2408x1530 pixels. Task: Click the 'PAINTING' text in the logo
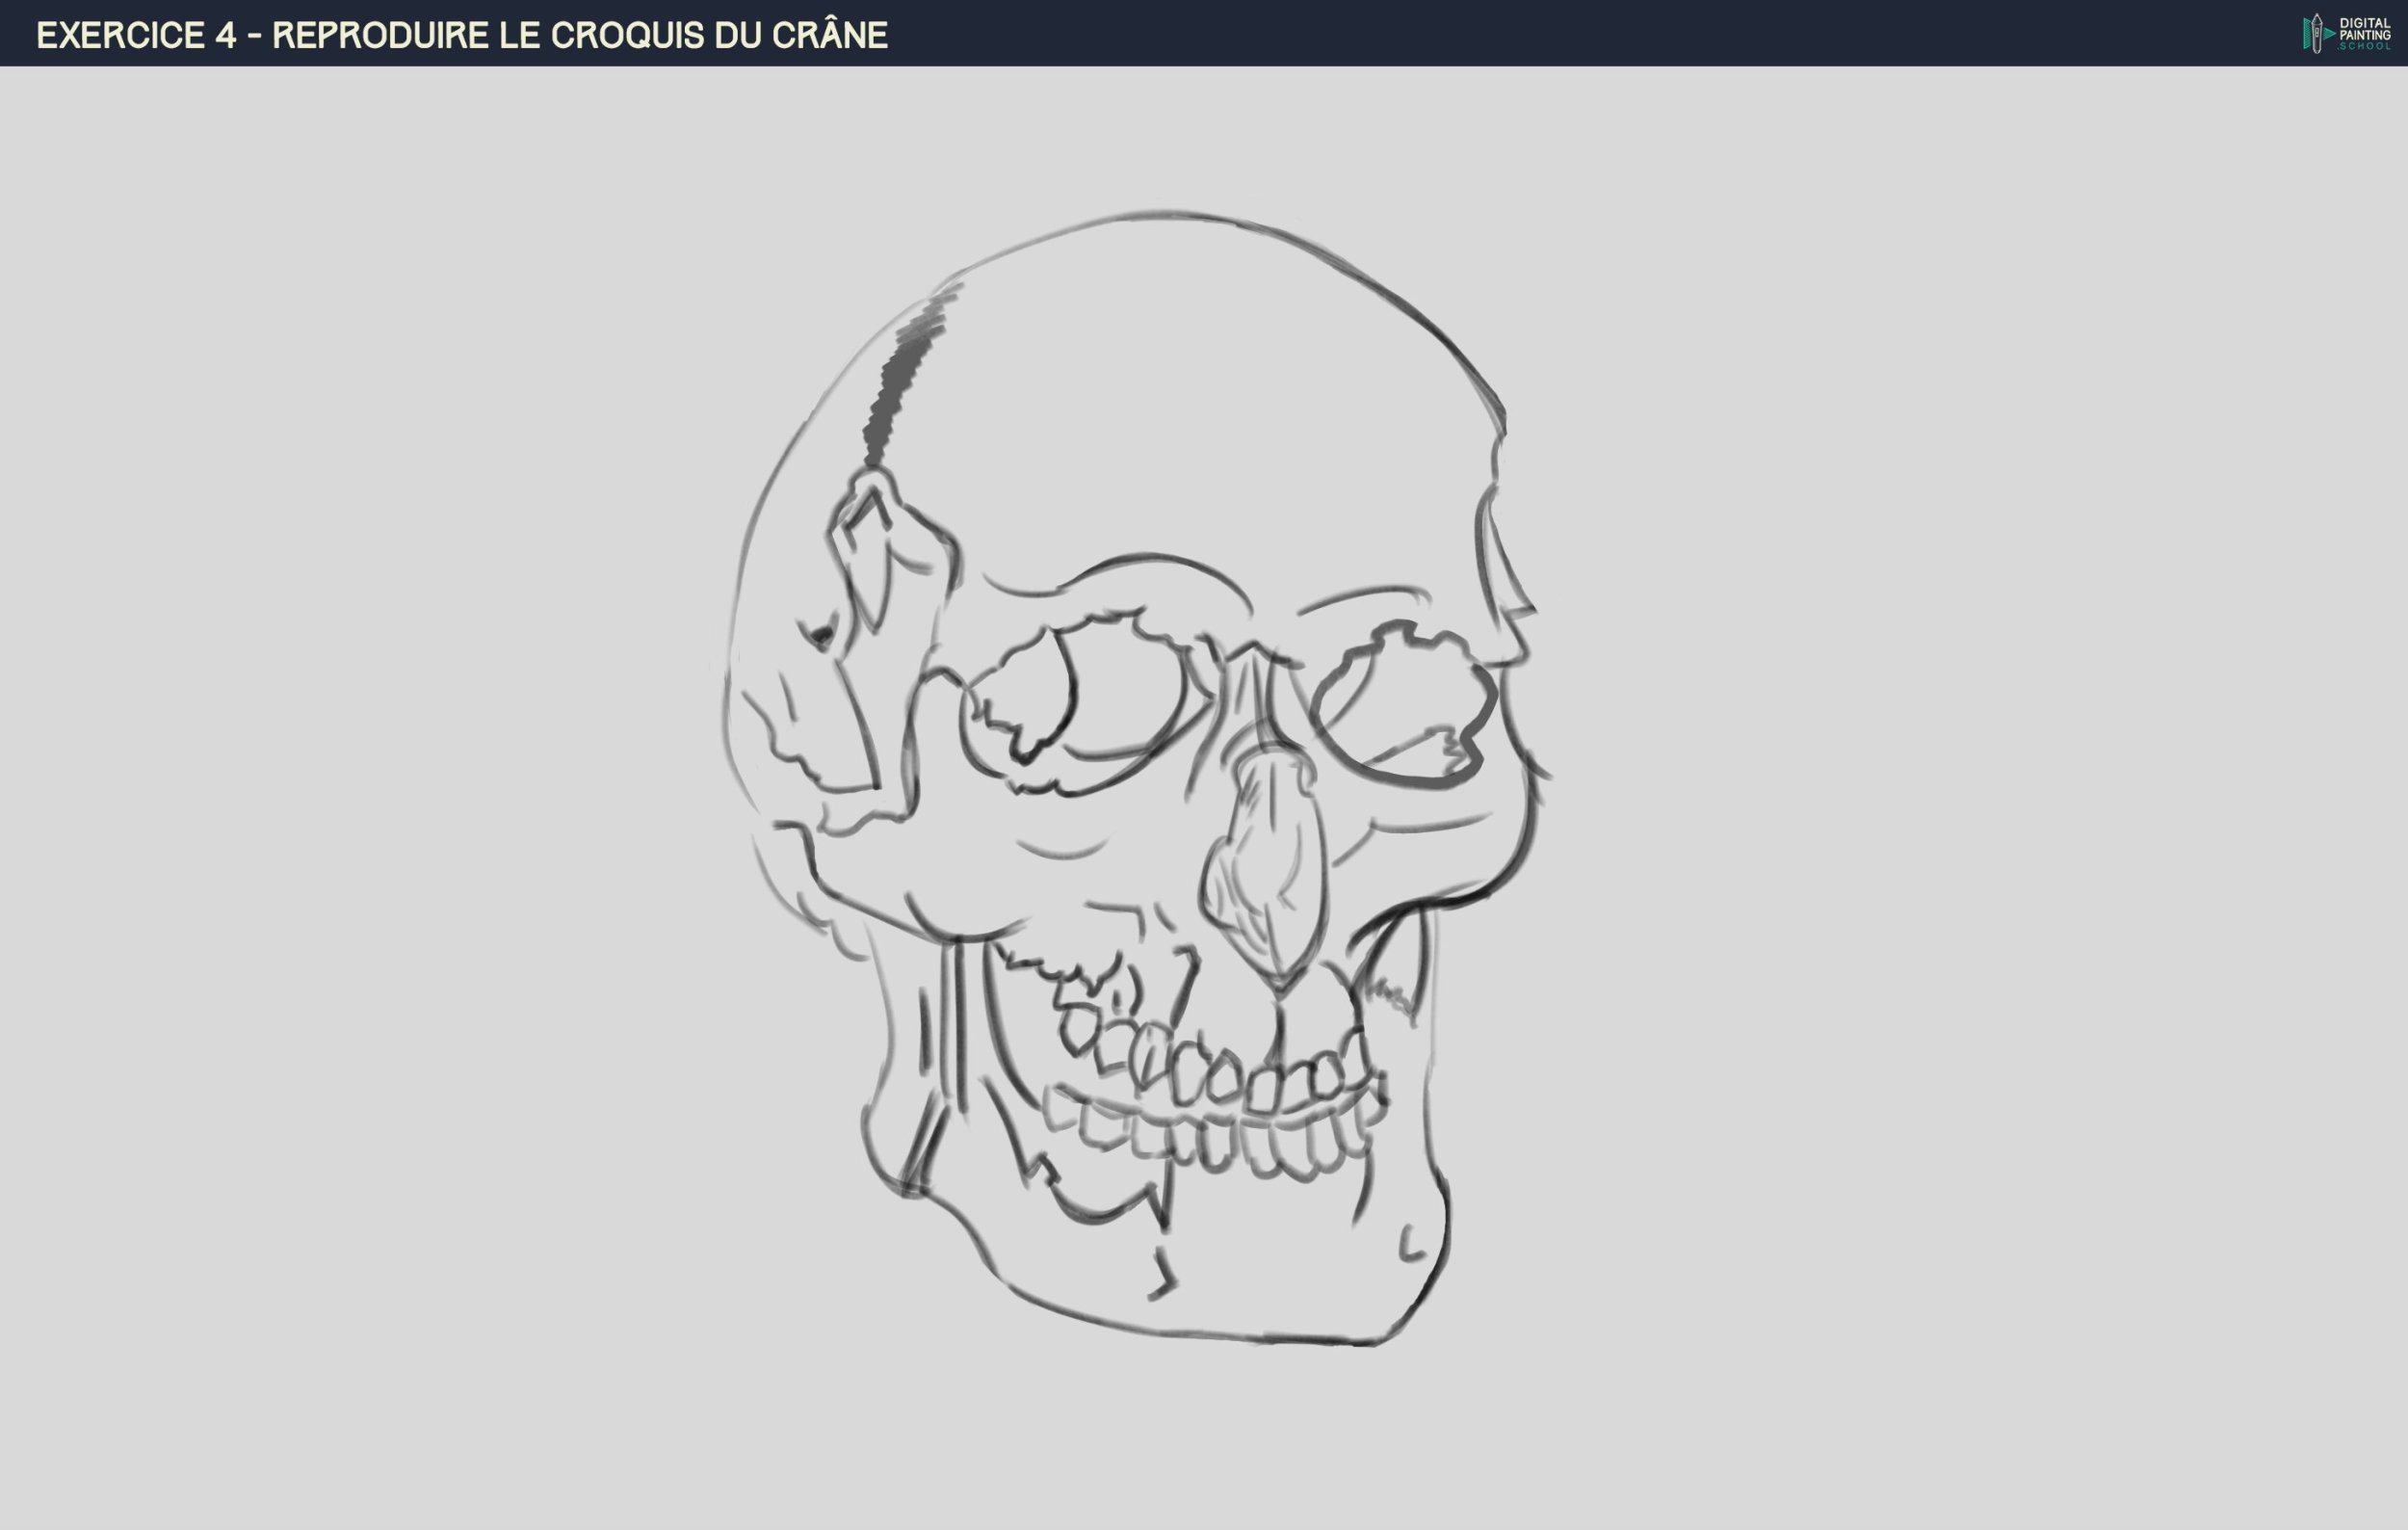pos(2366,35)
